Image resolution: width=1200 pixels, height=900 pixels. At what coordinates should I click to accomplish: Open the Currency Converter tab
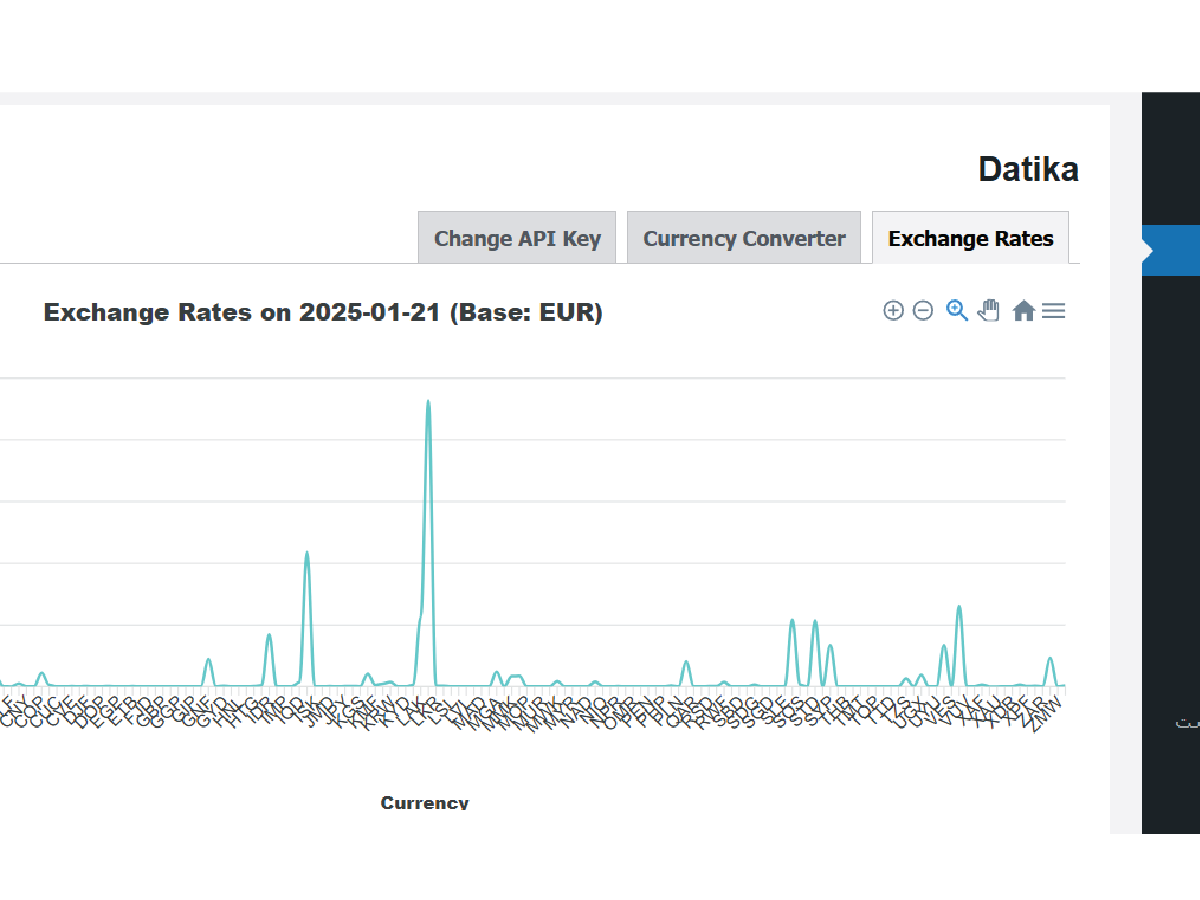pos(744,239)
